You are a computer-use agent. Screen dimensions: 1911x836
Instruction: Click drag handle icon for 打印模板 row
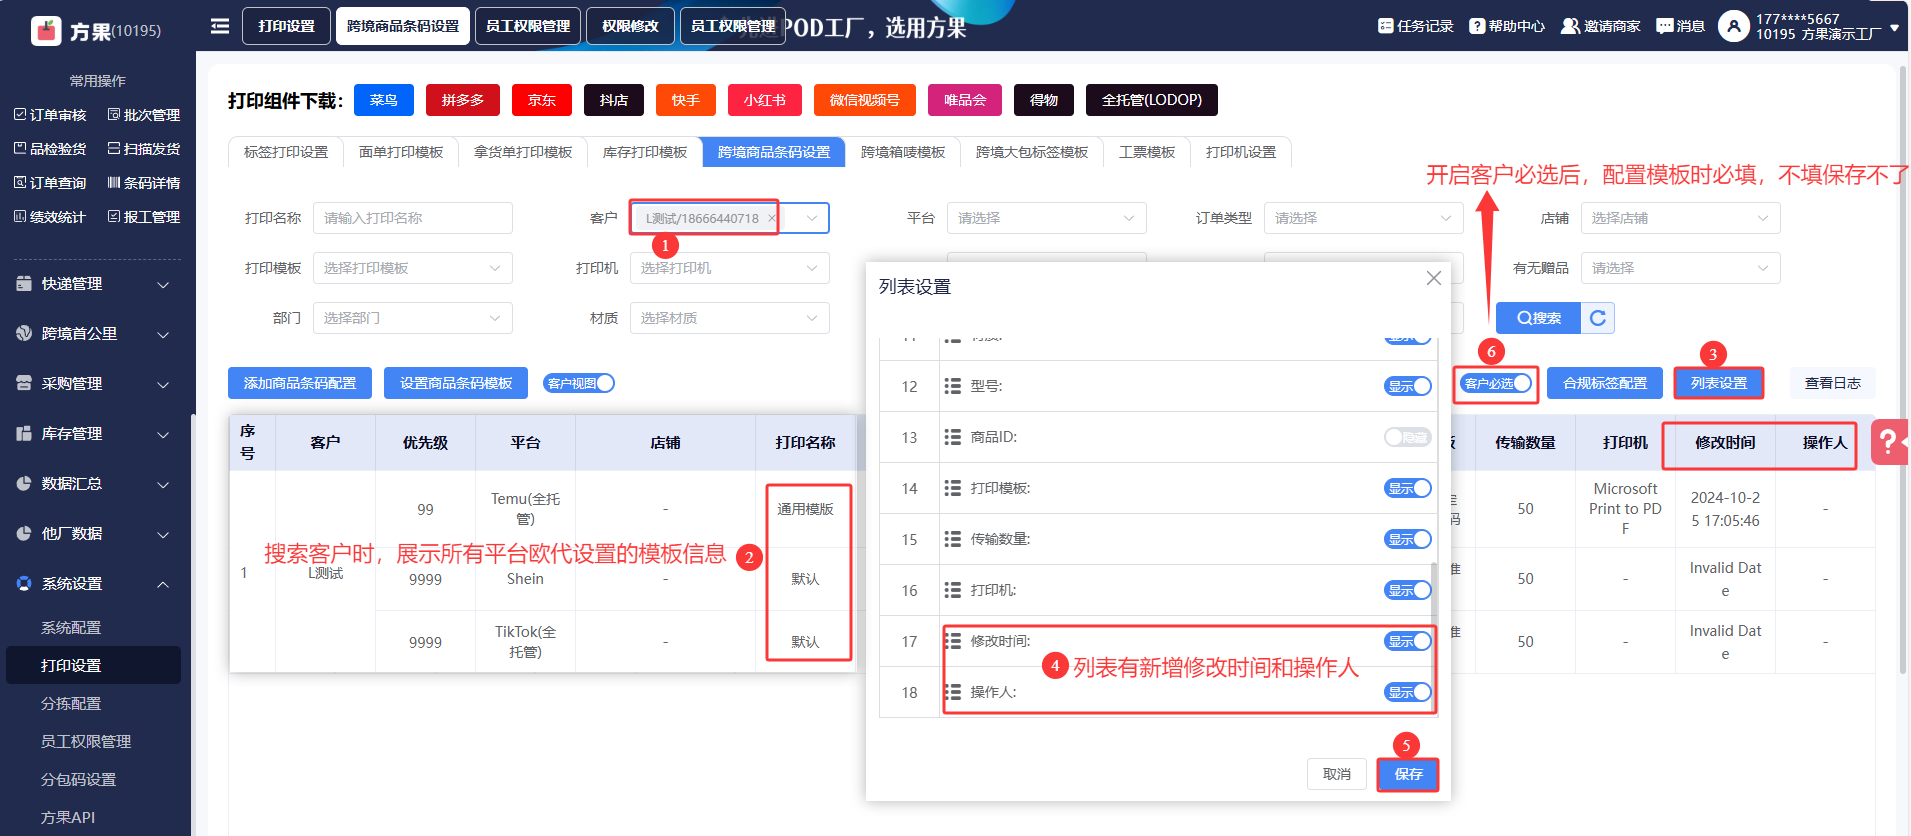click(x=952, y=488)
